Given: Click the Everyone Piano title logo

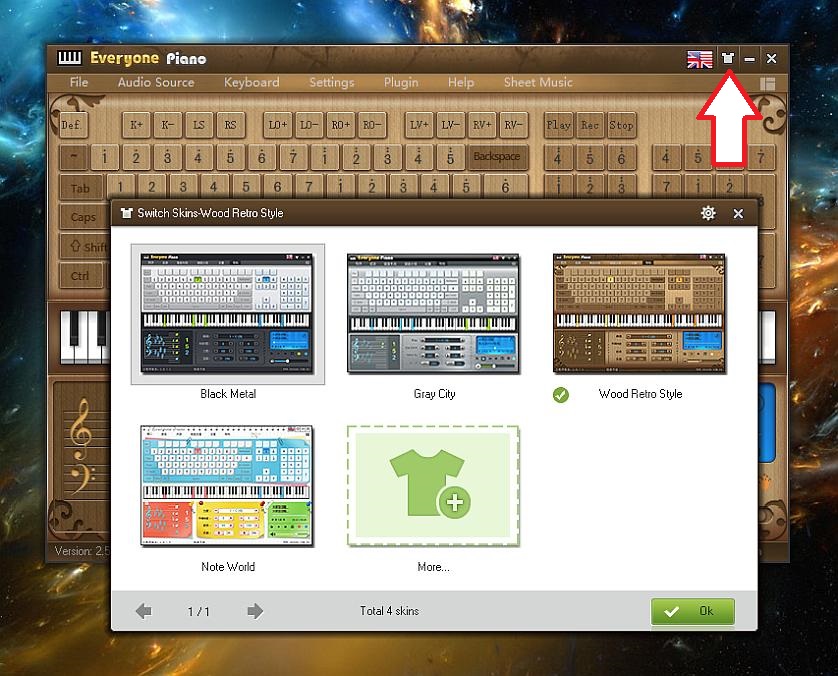Looking at the screenshot, I should click(131, 58).
